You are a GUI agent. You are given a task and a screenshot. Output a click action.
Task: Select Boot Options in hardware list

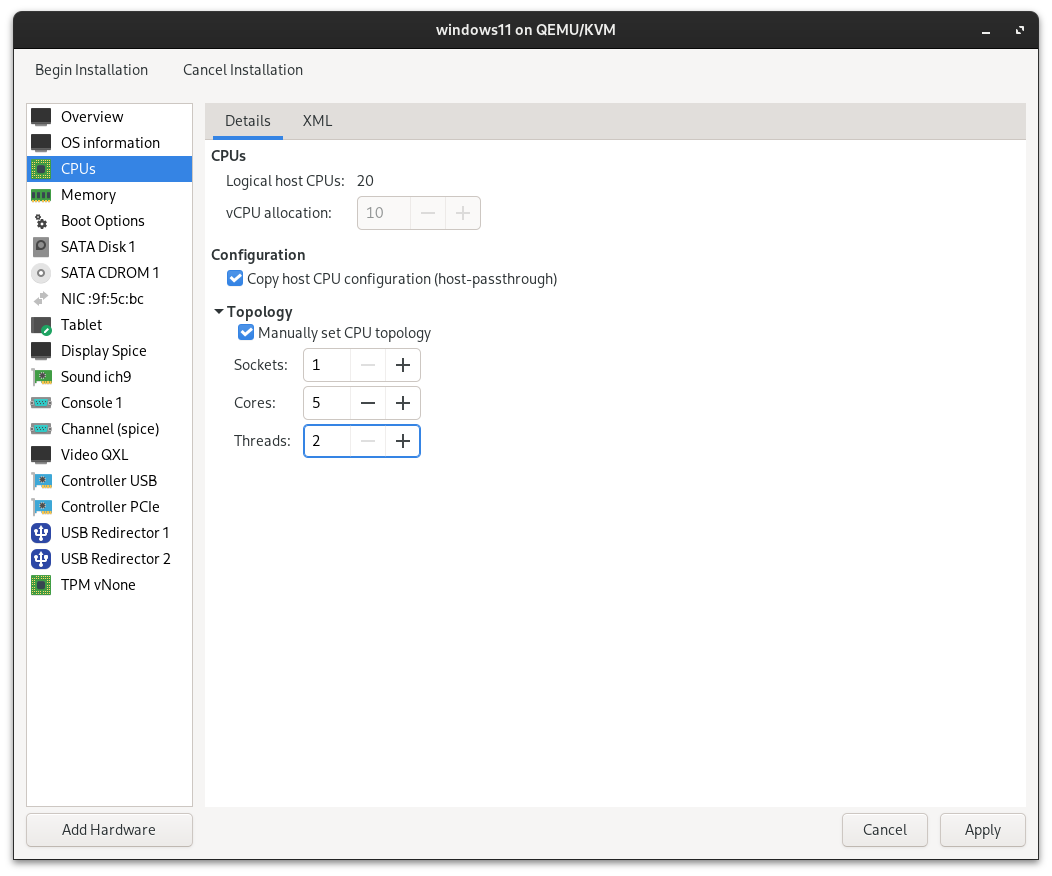[x=109, y=221]
